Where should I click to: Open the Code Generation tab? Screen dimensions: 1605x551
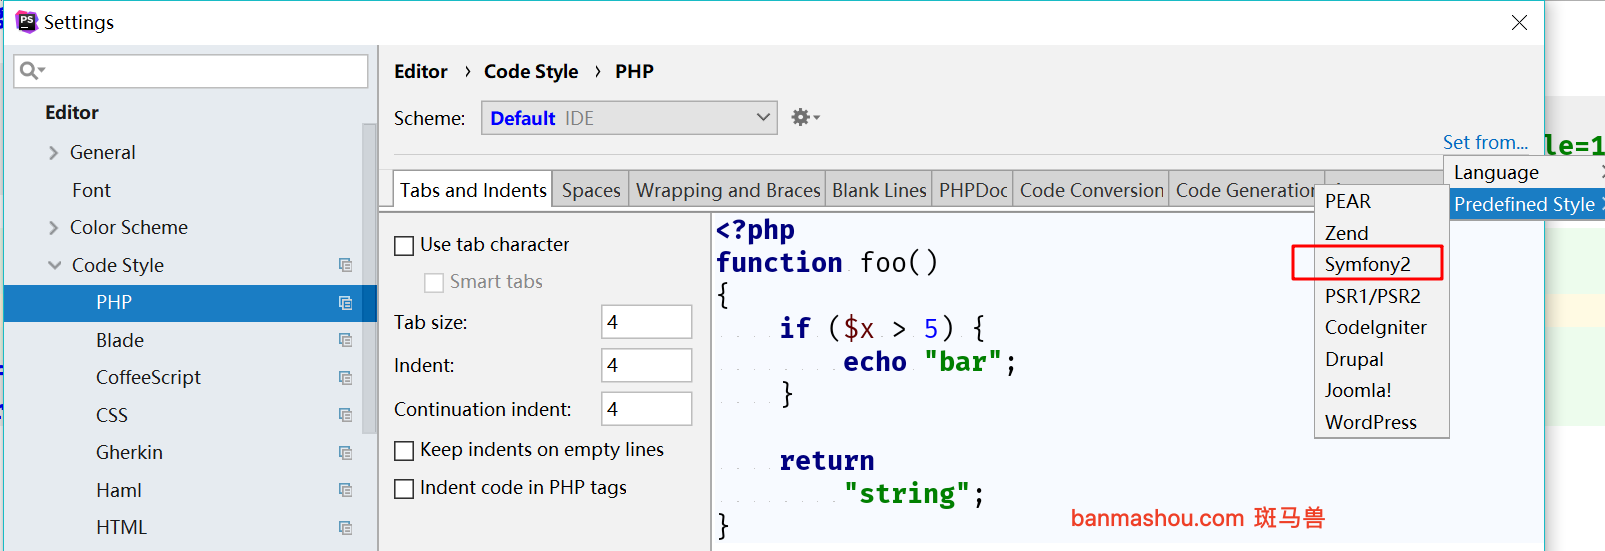click(x=1244, y=190)
